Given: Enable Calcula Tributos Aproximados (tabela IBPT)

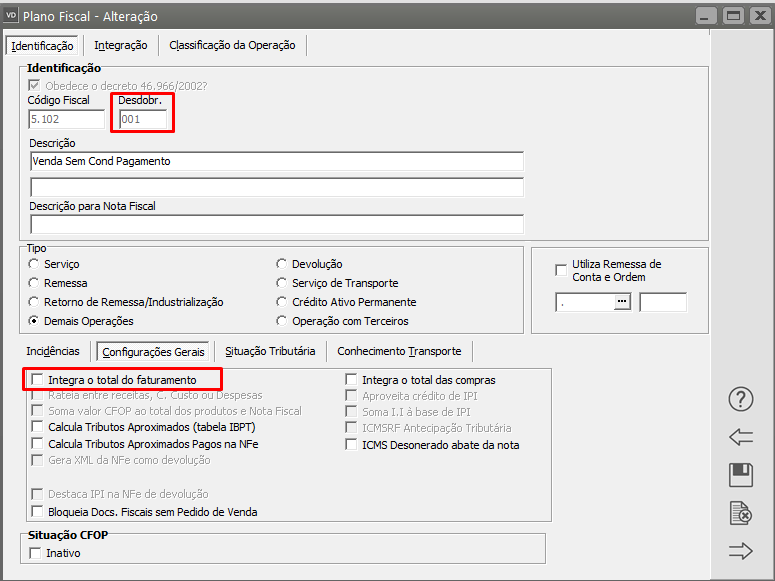Looking at the screenshot, I should pyautogui.click(x=37, y=426).
